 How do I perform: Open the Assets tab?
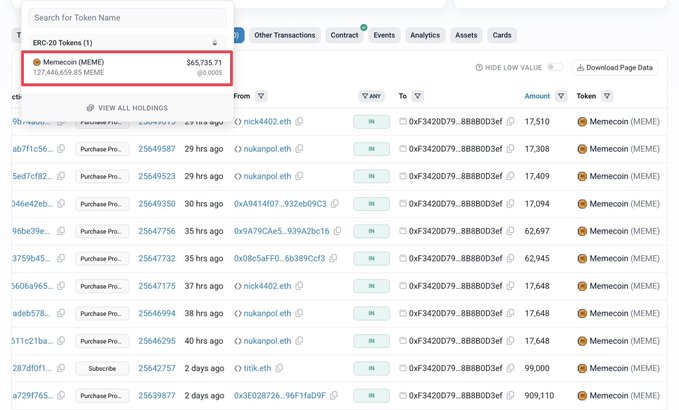(x=466, y=35)
